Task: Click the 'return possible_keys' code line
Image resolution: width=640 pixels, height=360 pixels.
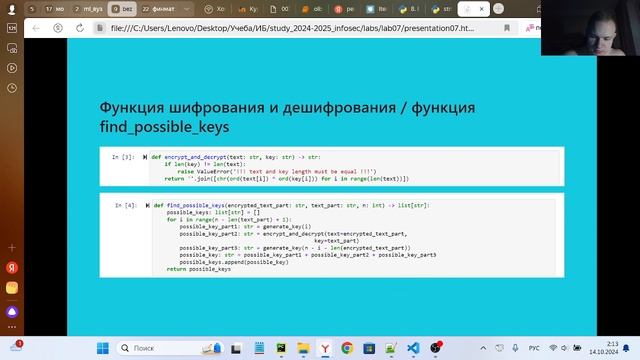Action: click(x=199, y=269)
